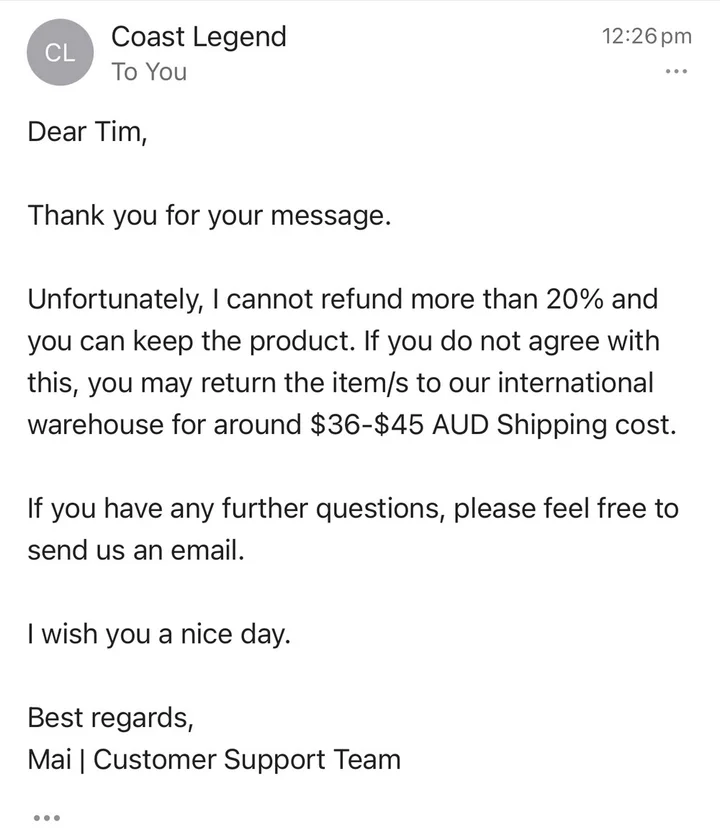
Task: Open the three-dot message options menu
Action: (676, 71)
